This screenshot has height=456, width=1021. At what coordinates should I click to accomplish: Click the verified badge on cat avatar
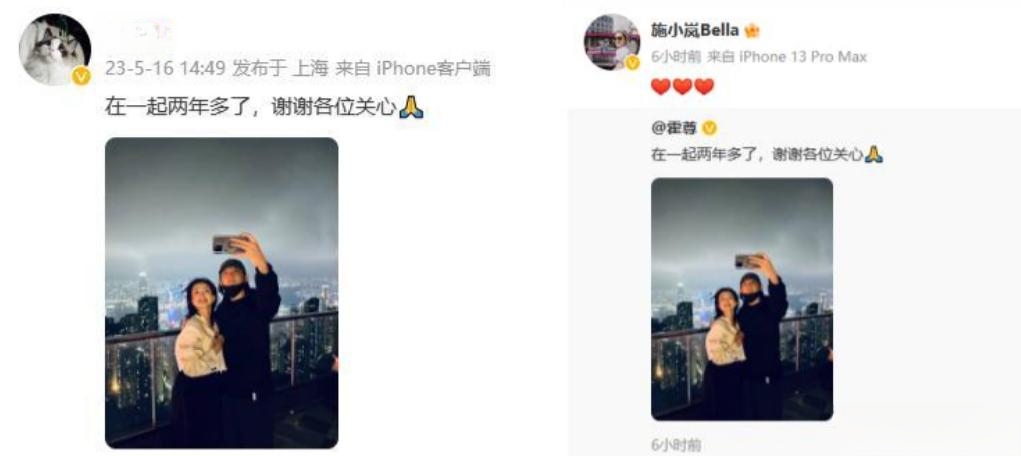pyautogui.click(x=81, y=77)
